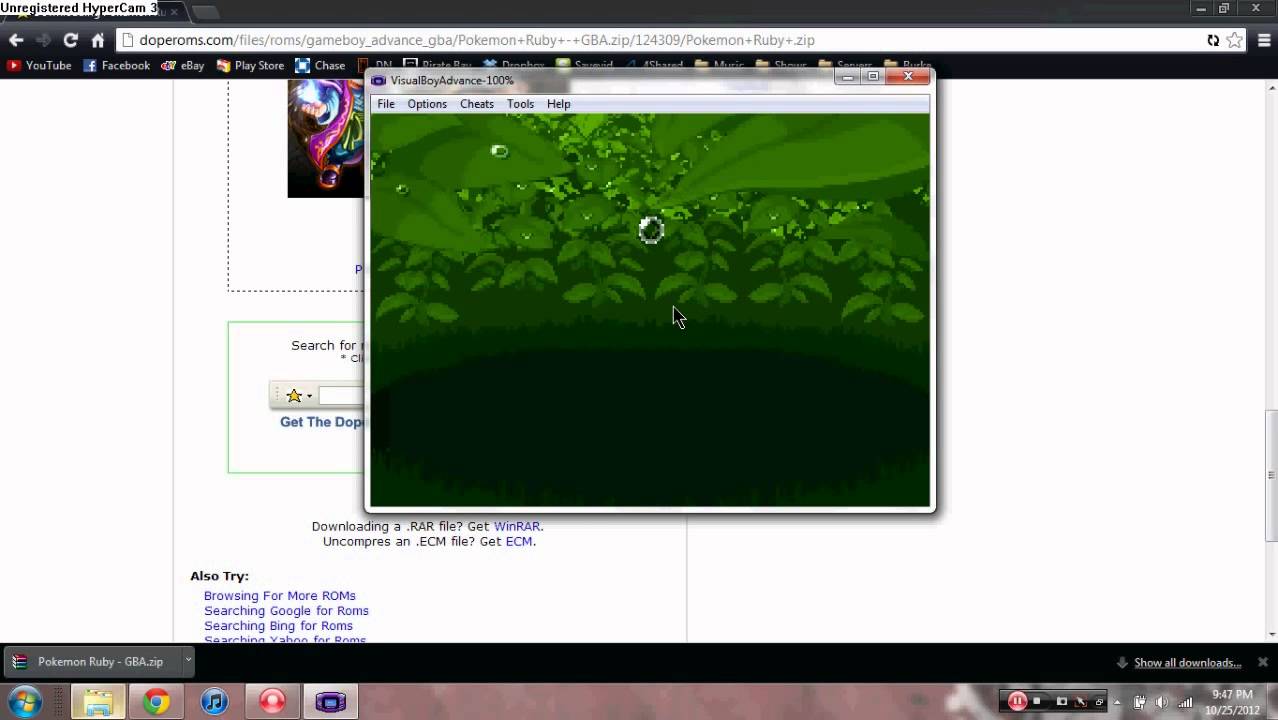Pause the HyperCam recording
1278x720 pixels.
coord(1017,701)
